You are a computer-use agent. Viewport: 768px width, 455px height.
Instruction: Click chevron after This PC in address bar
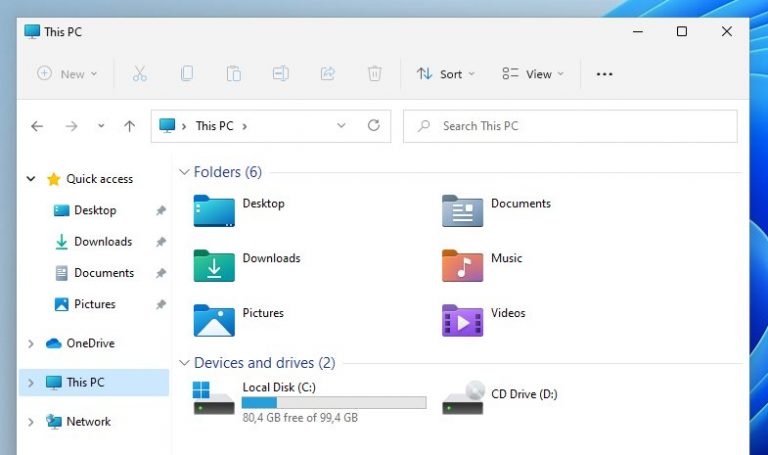[244, 126]
